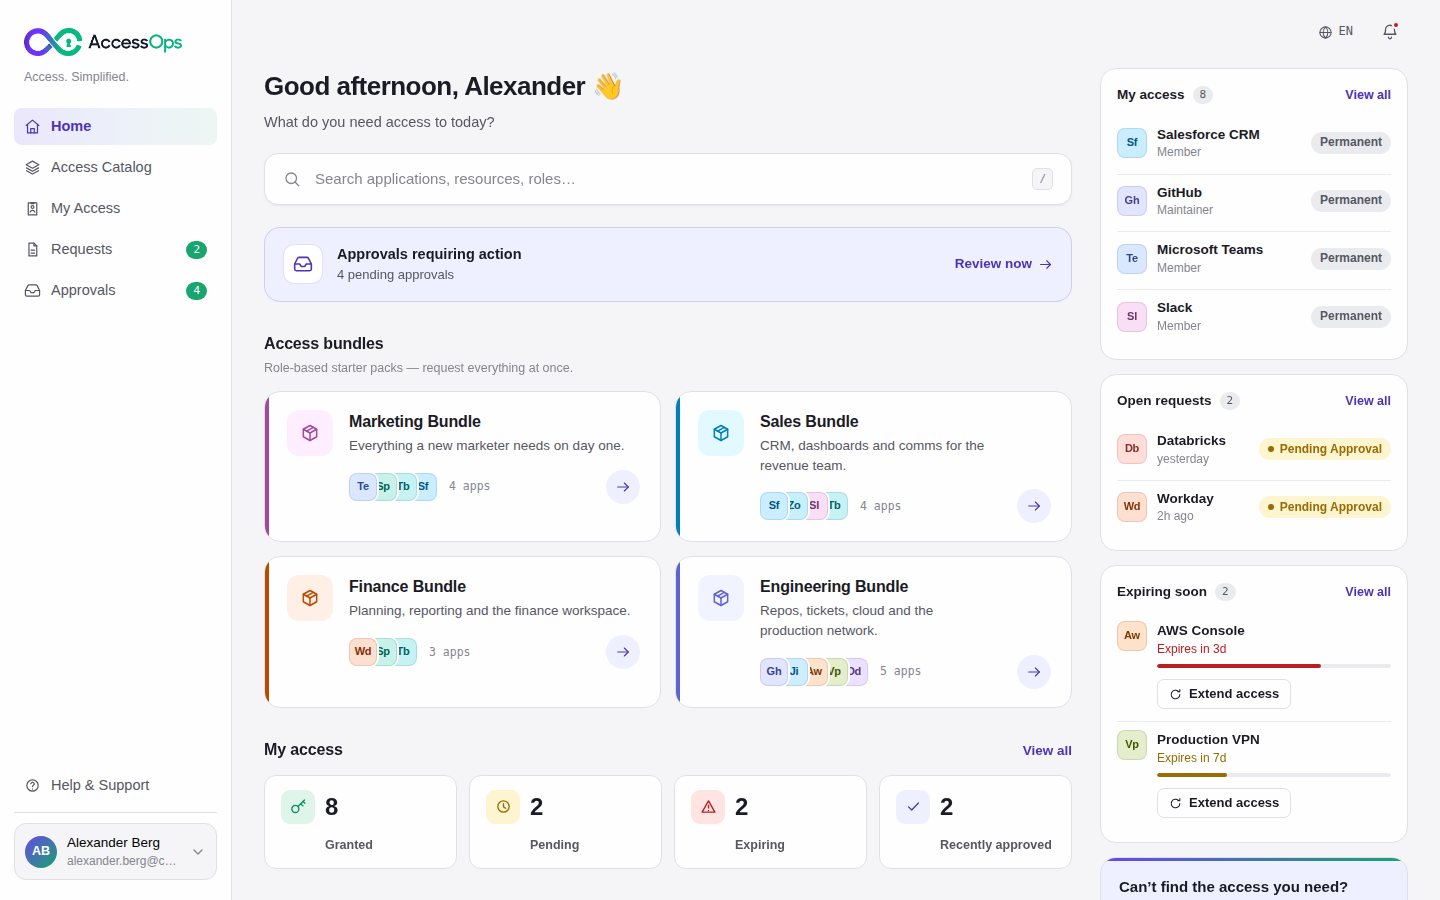
Task: Open Approvals in sidebar
Action: coord(115,290)
